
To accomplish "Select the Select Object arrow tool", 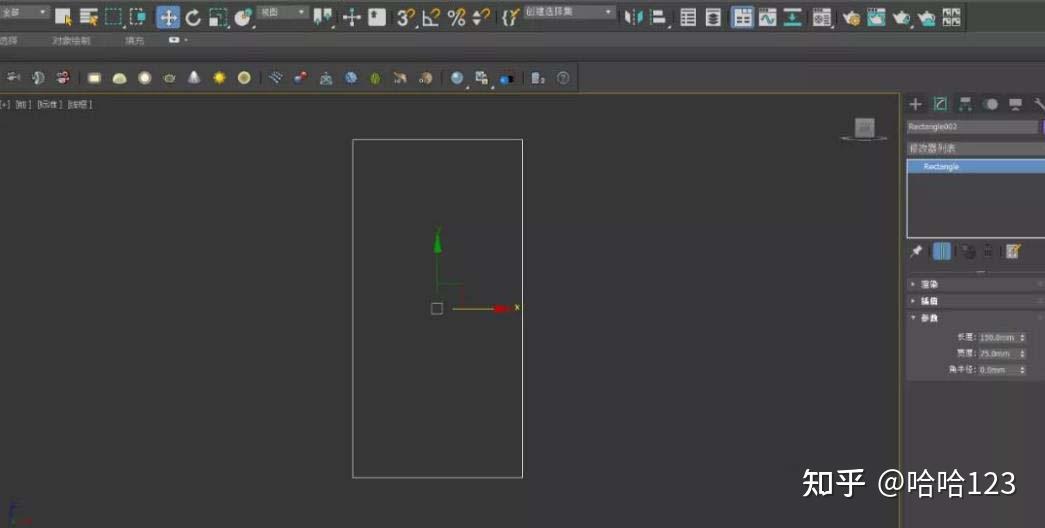I will tap(63, 17).
